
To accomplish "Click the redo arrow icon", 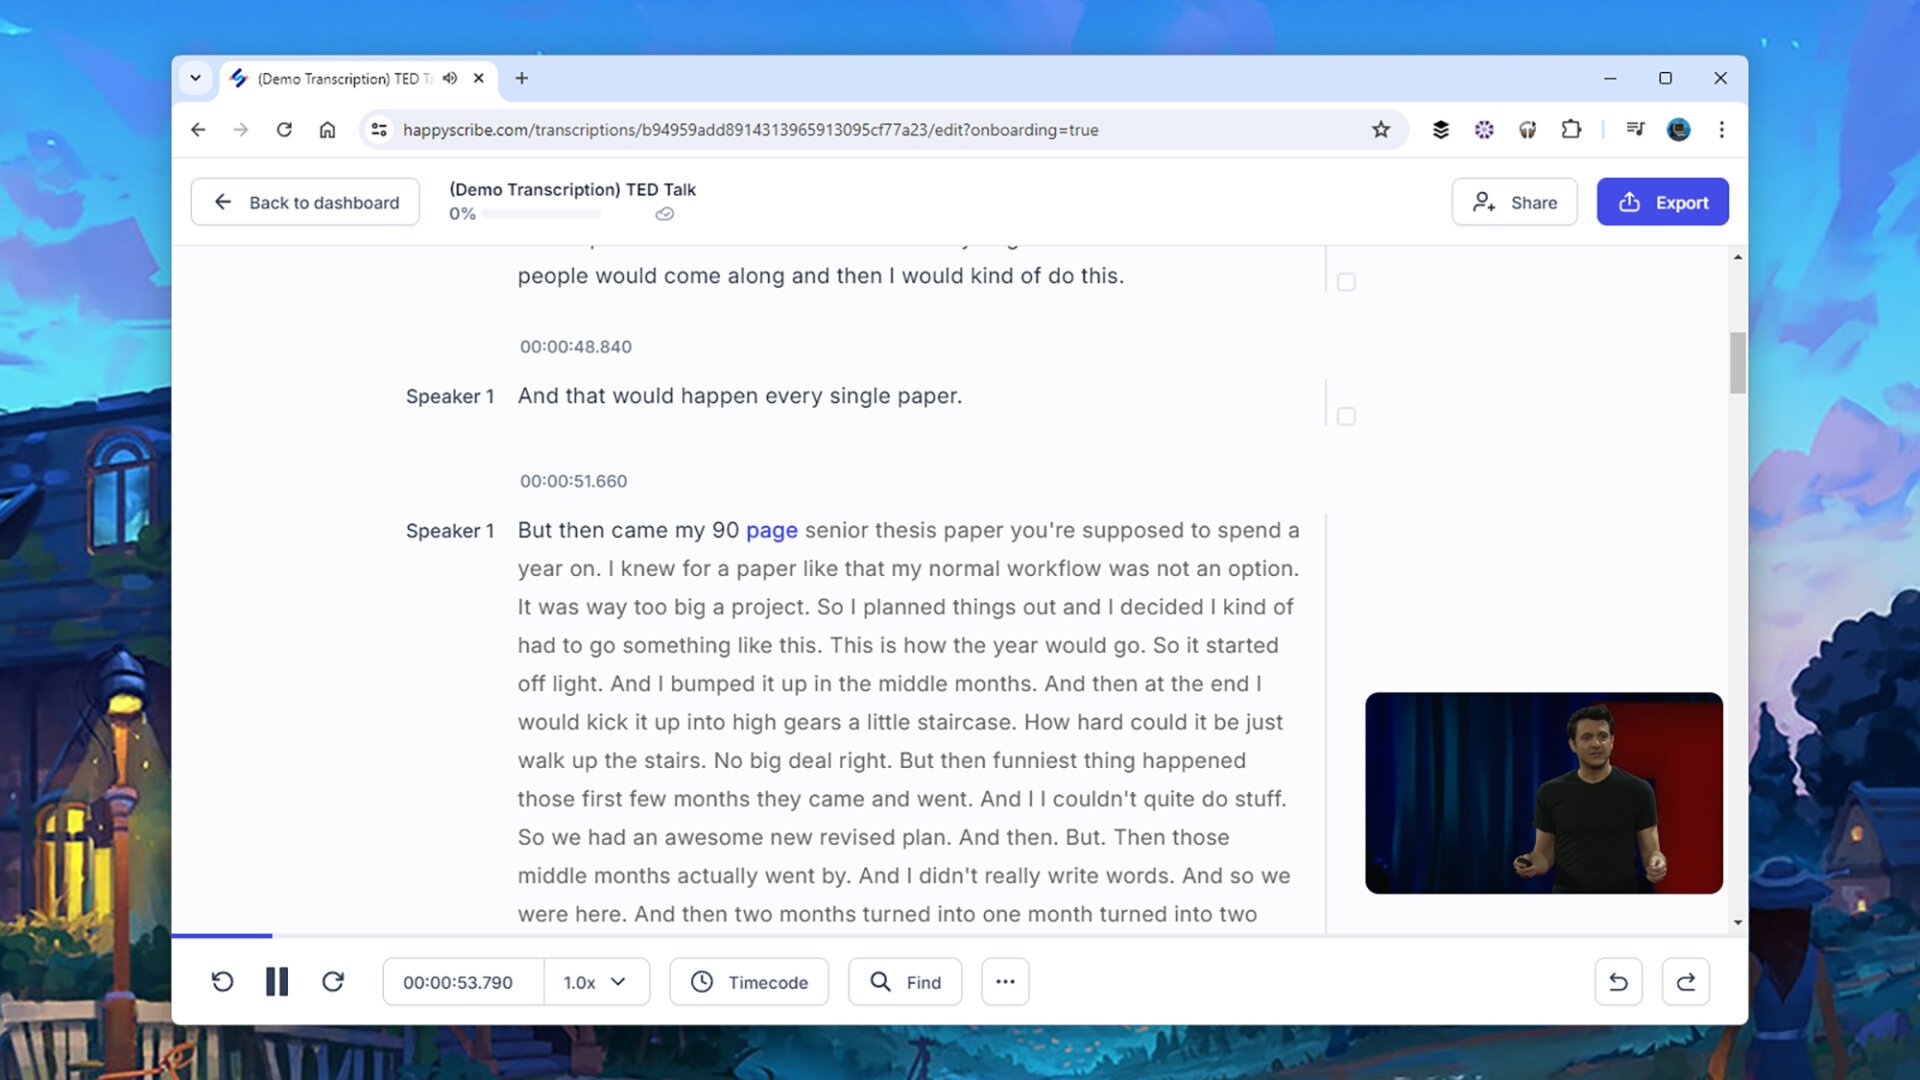I will point(1685,982).
